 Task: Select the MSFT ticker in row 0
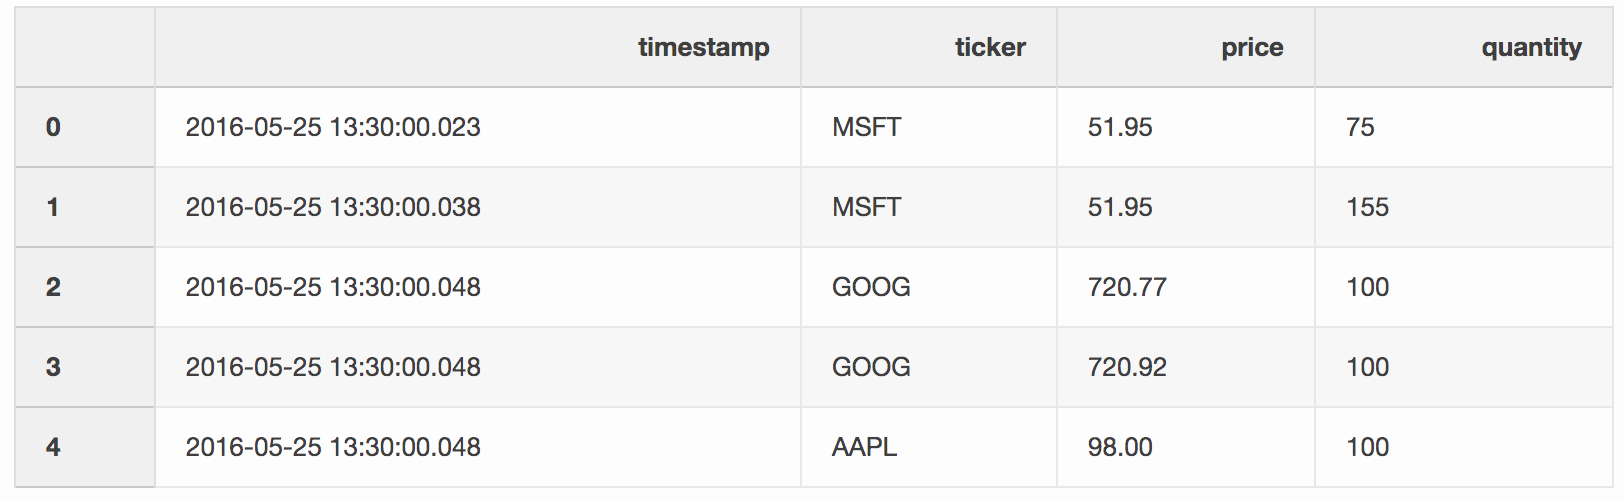(866, 127)
